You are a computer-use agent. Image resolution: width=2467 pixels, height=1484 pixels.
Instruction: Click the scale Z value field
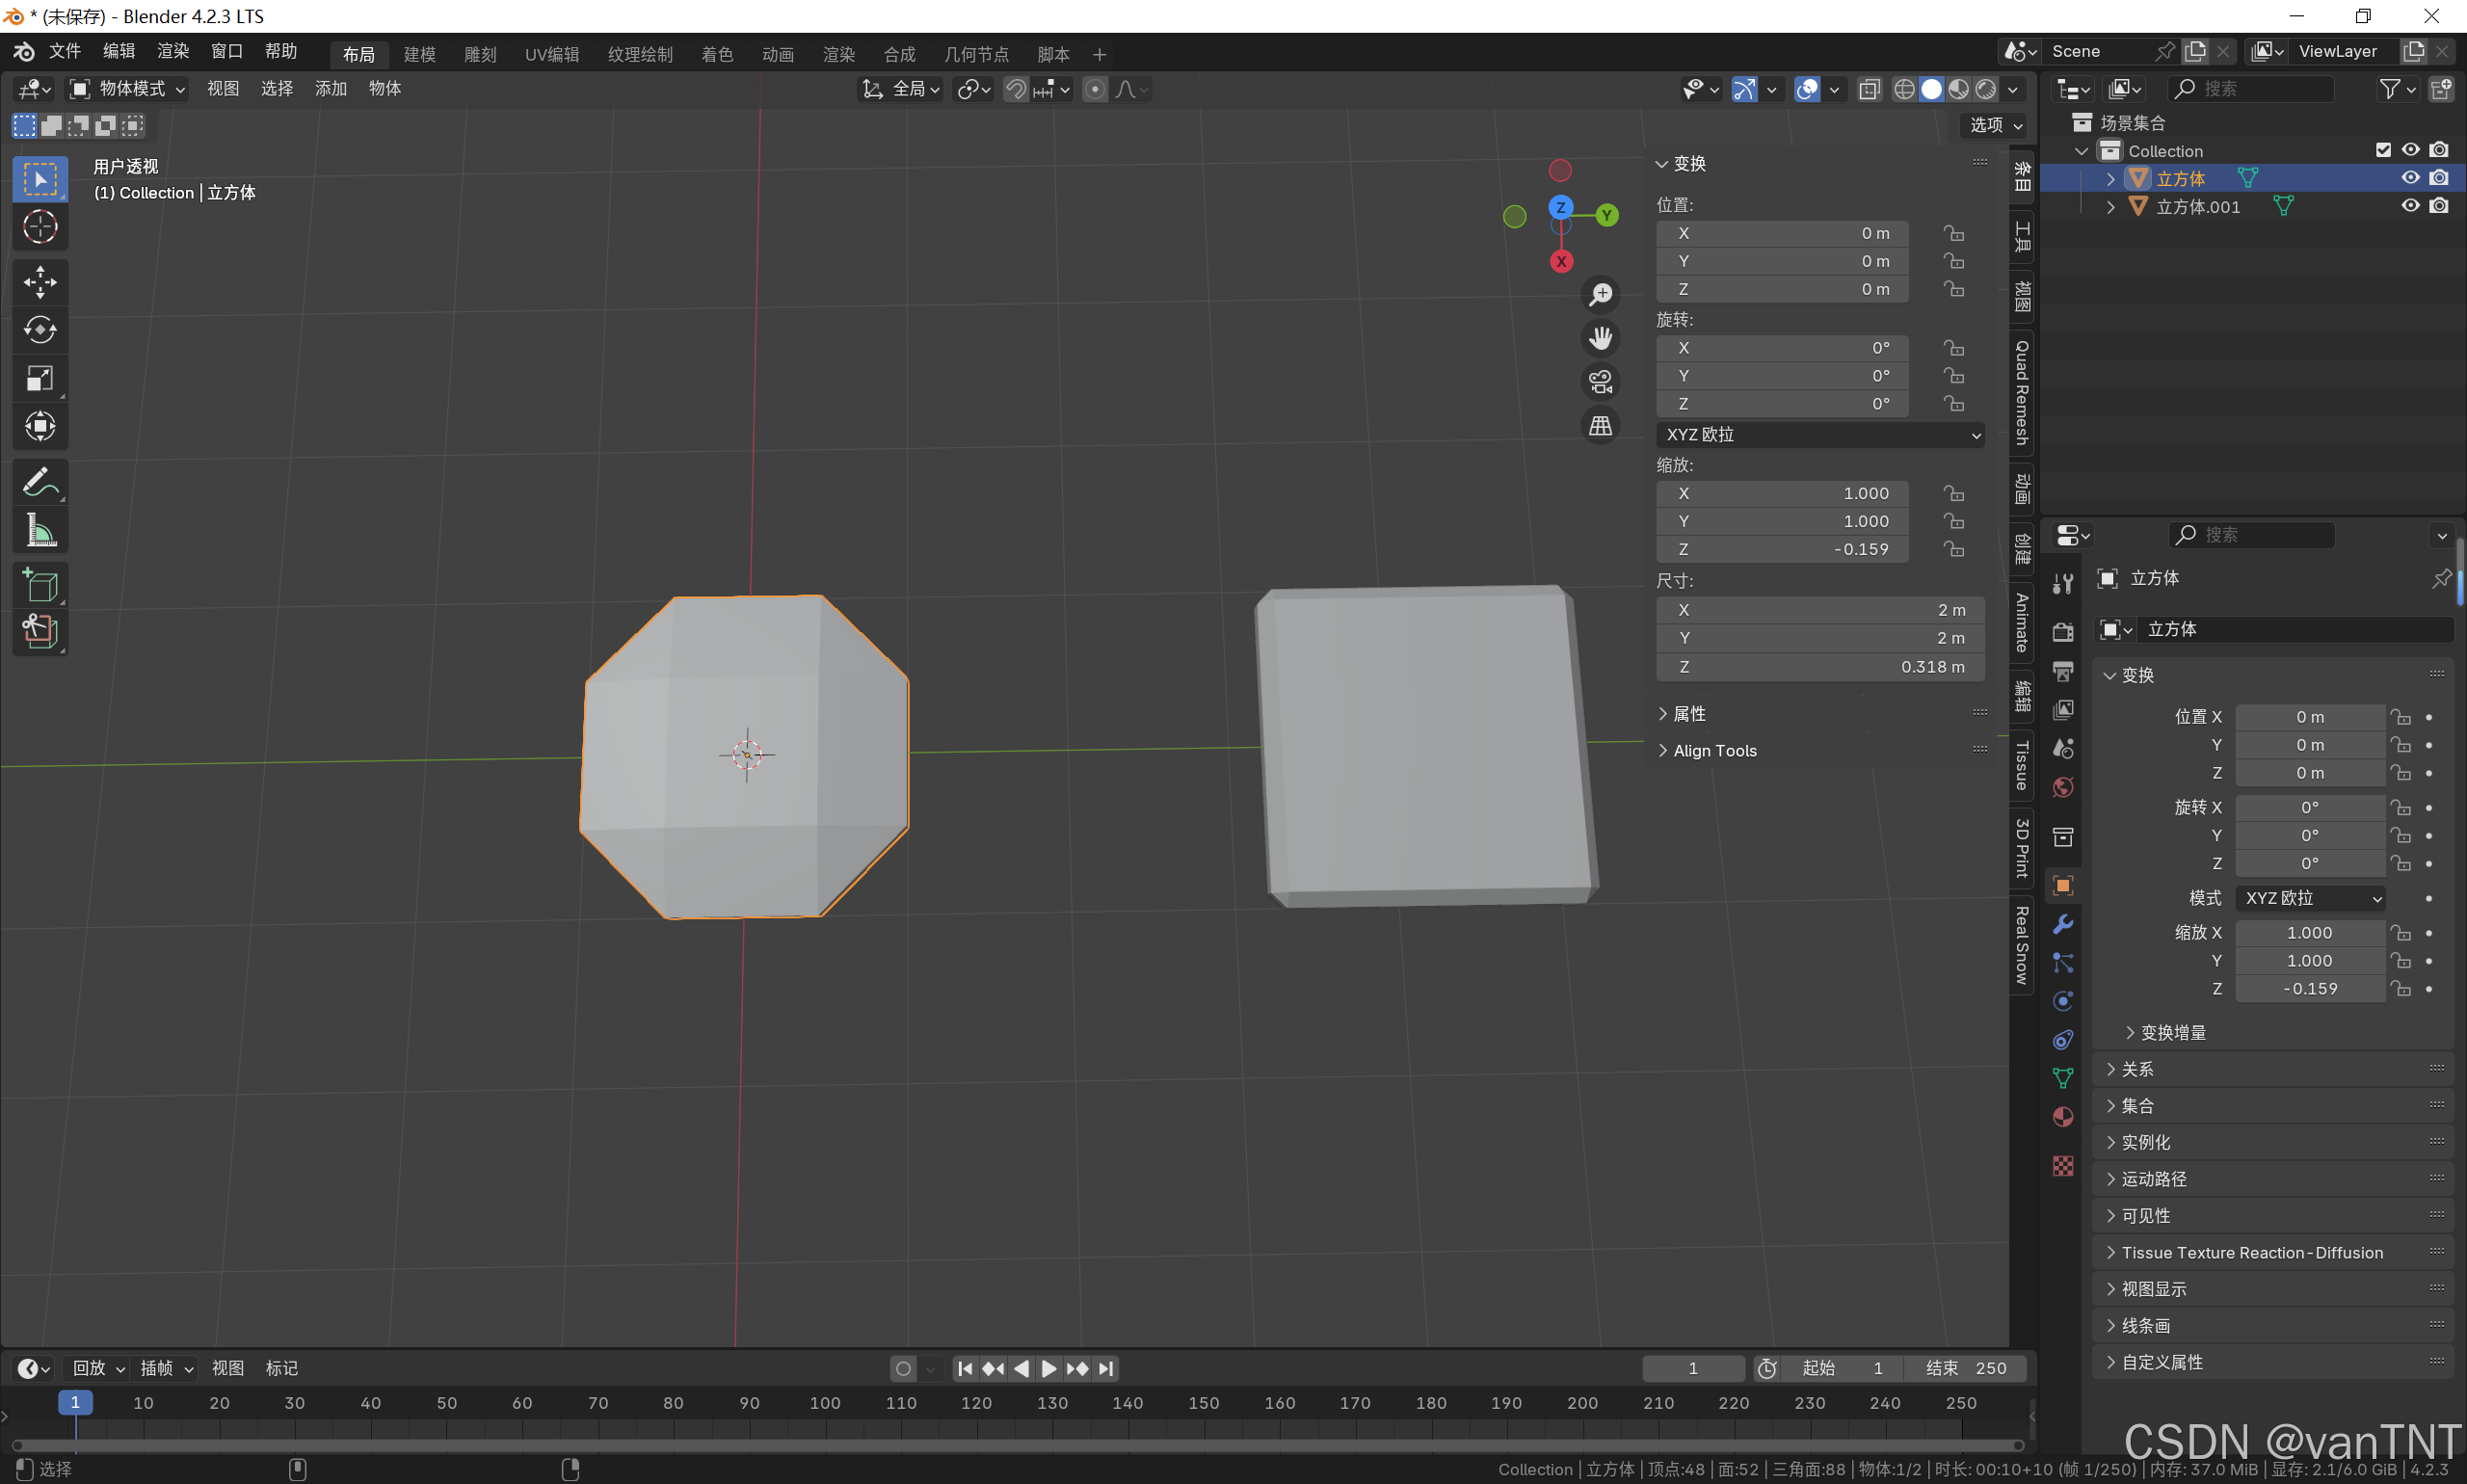[x=1782, y=549]
